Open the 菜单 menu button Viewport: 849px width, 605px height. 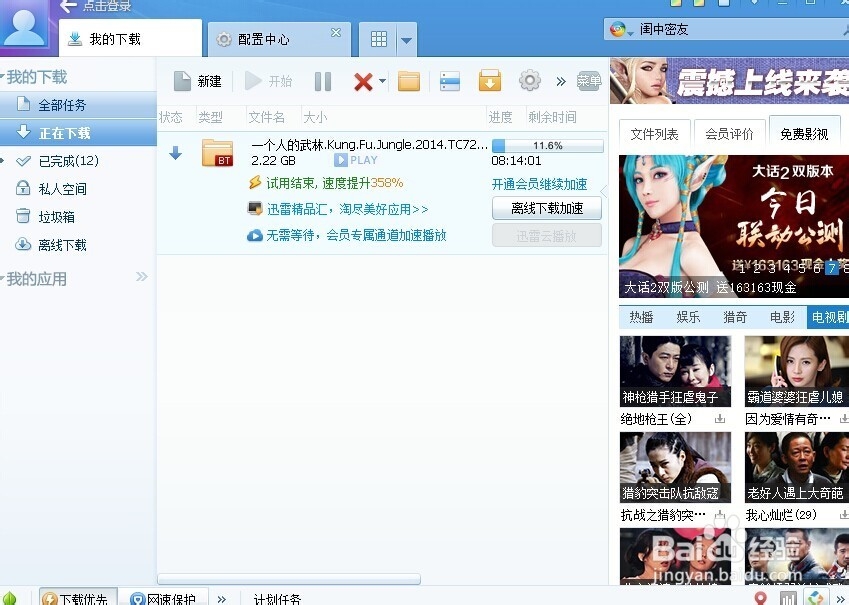click(589, 81)
